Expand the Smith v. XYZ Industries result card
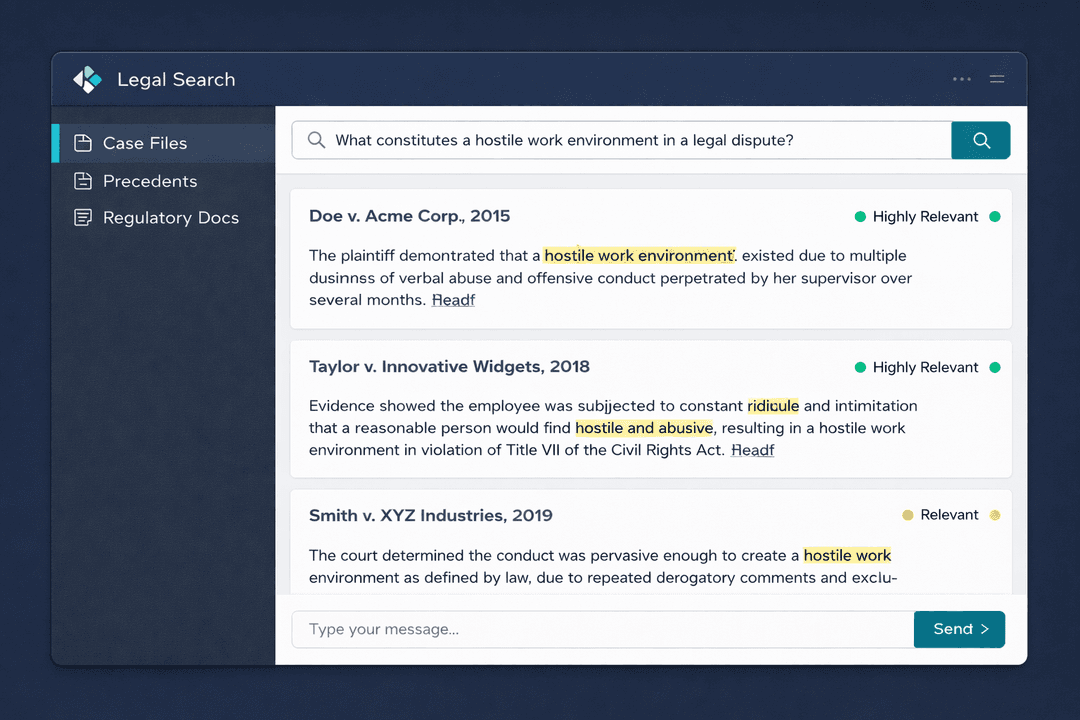The height and width of the screenshot is (720, 1080). (x=650, y=540)
